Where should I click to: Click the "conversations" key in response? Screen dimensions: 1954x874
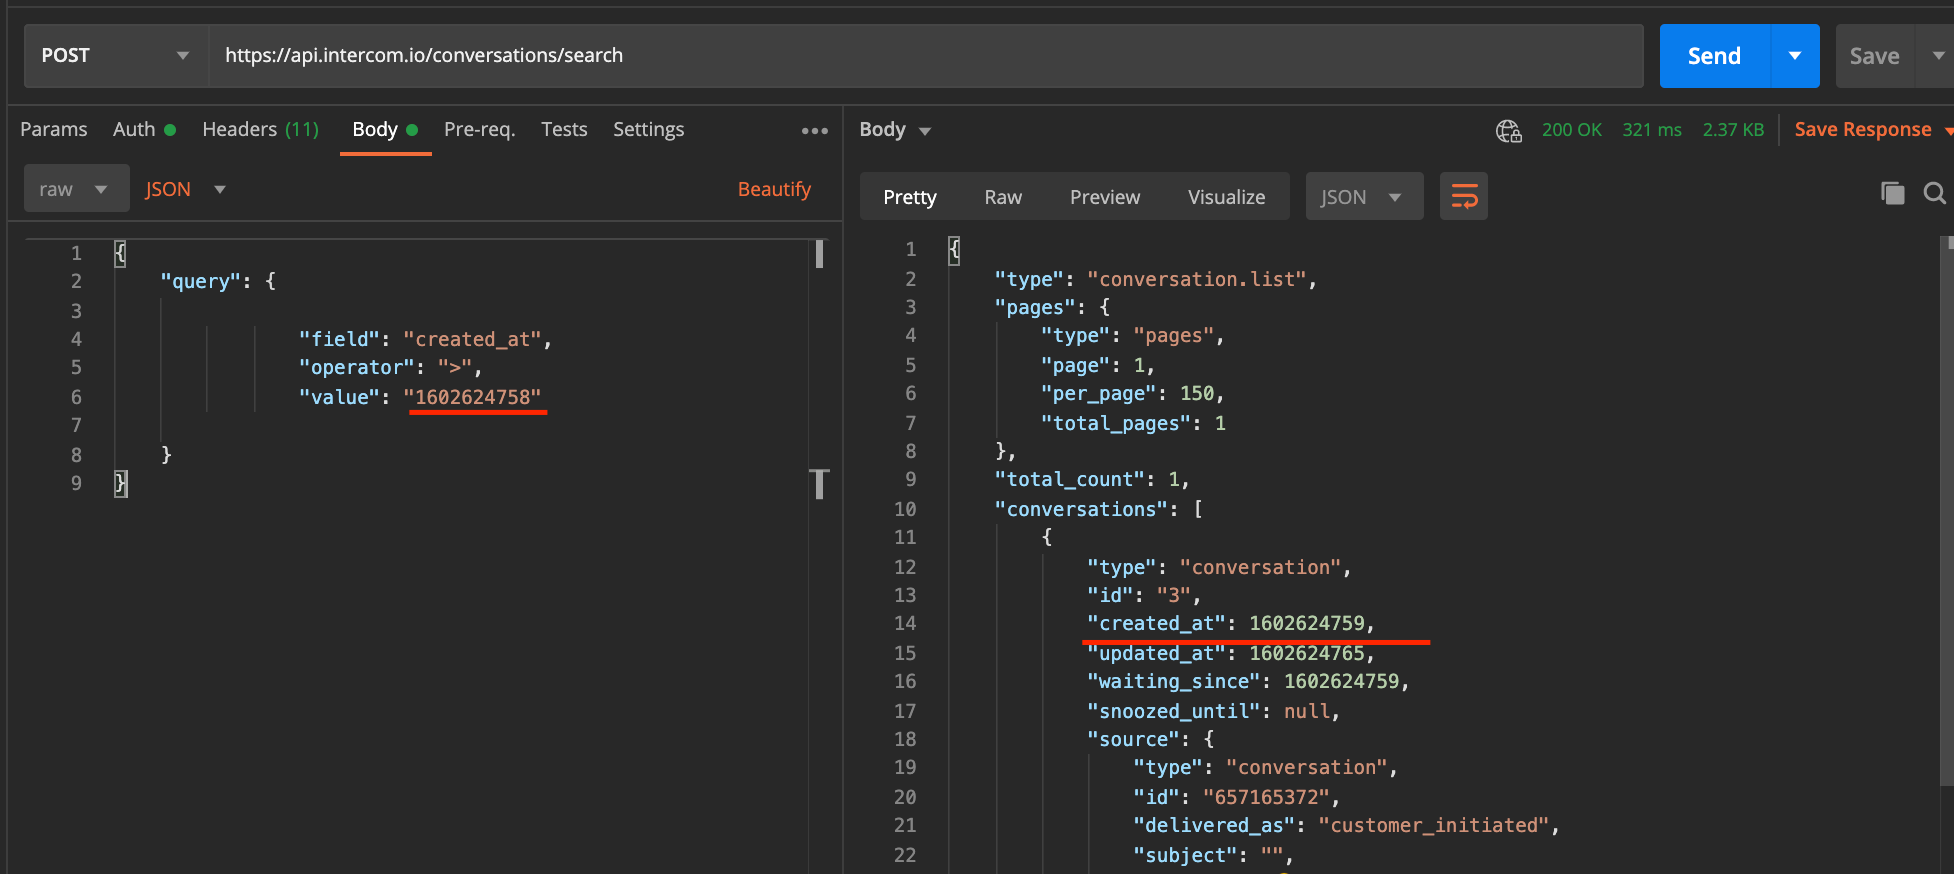[x=1081, y=509]
